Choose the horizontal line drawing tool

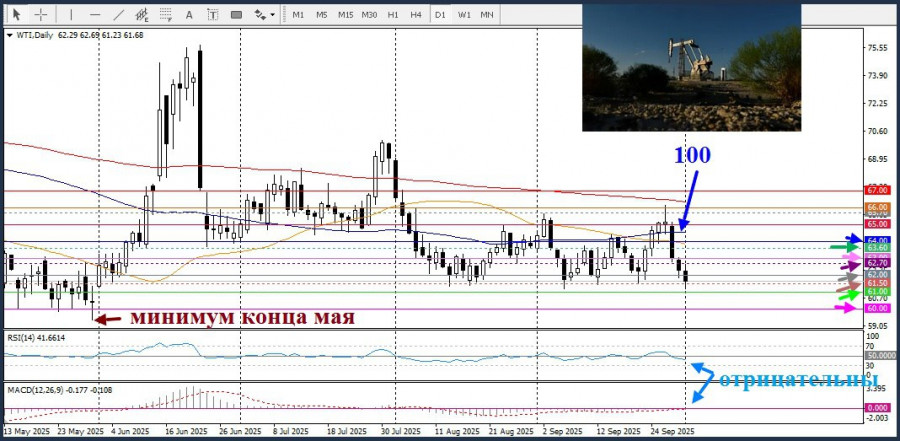(94, 15)
